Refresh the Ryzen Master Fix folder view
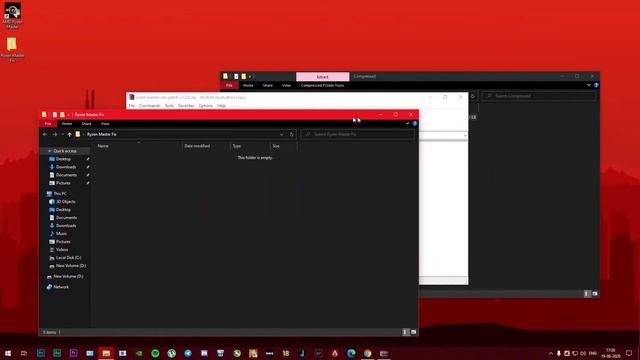 pos(291,134)
